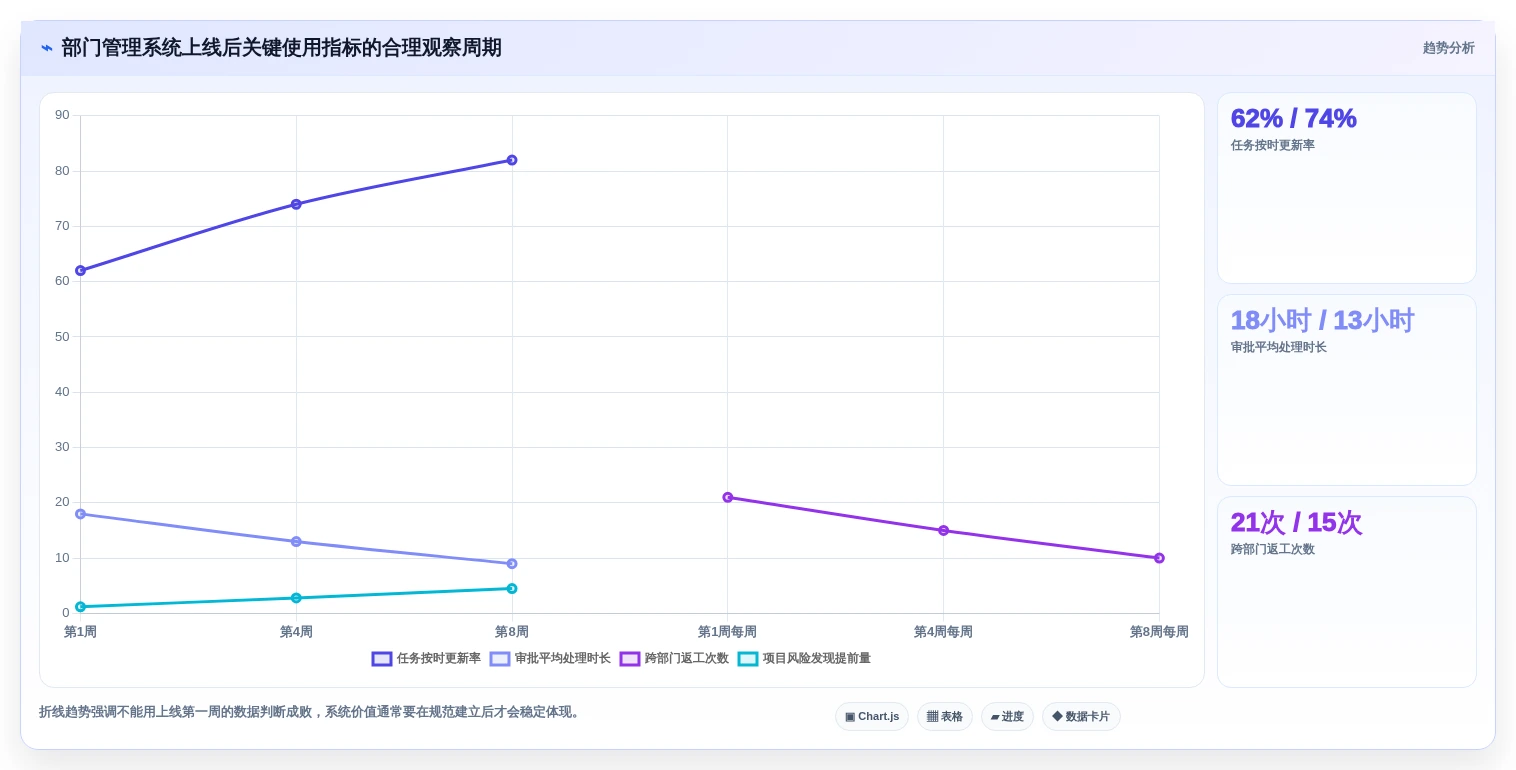Image resolution: width=1516 pixels, height=770 pixels.
Task: Click the 第8周 axis label
Action: click(x=512, y=632)
